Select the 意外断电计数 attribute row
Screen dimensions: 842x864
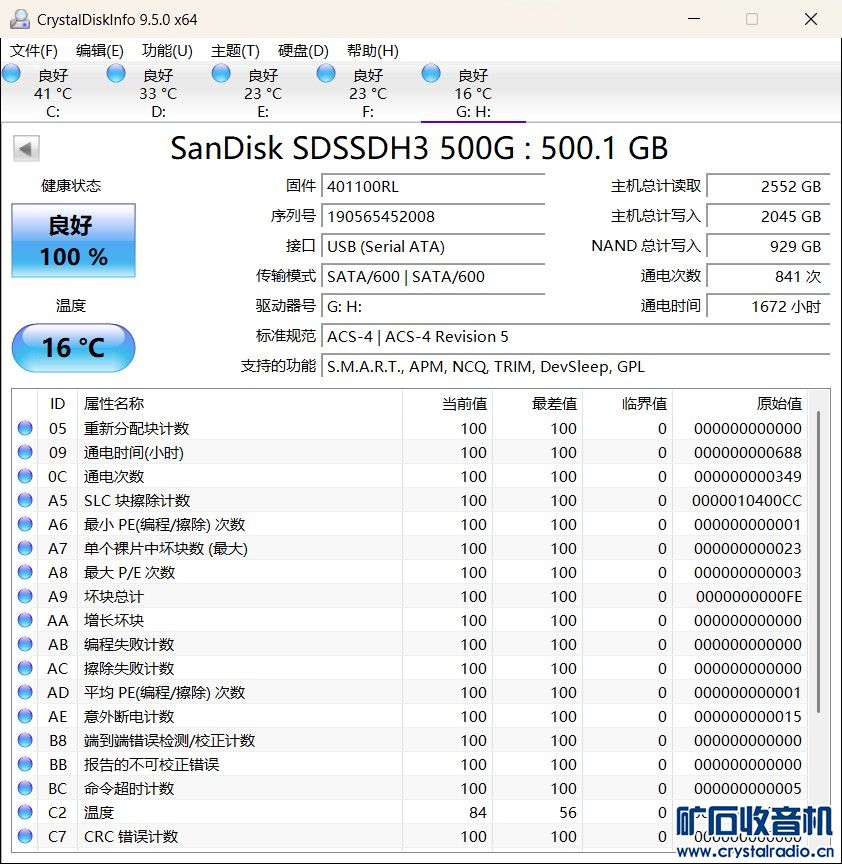pos(409,716)
